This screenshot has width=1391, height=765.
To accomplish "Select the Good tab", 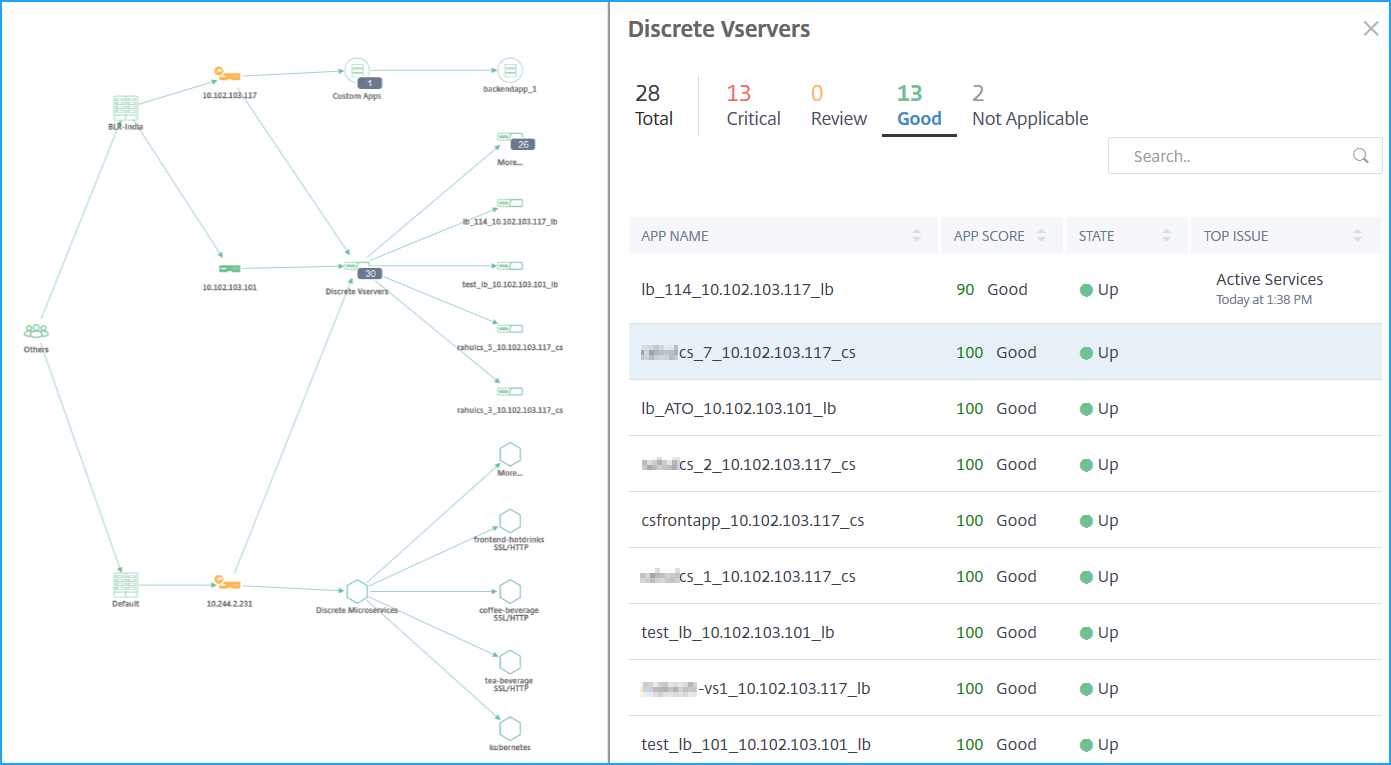I will coord(919,106).
